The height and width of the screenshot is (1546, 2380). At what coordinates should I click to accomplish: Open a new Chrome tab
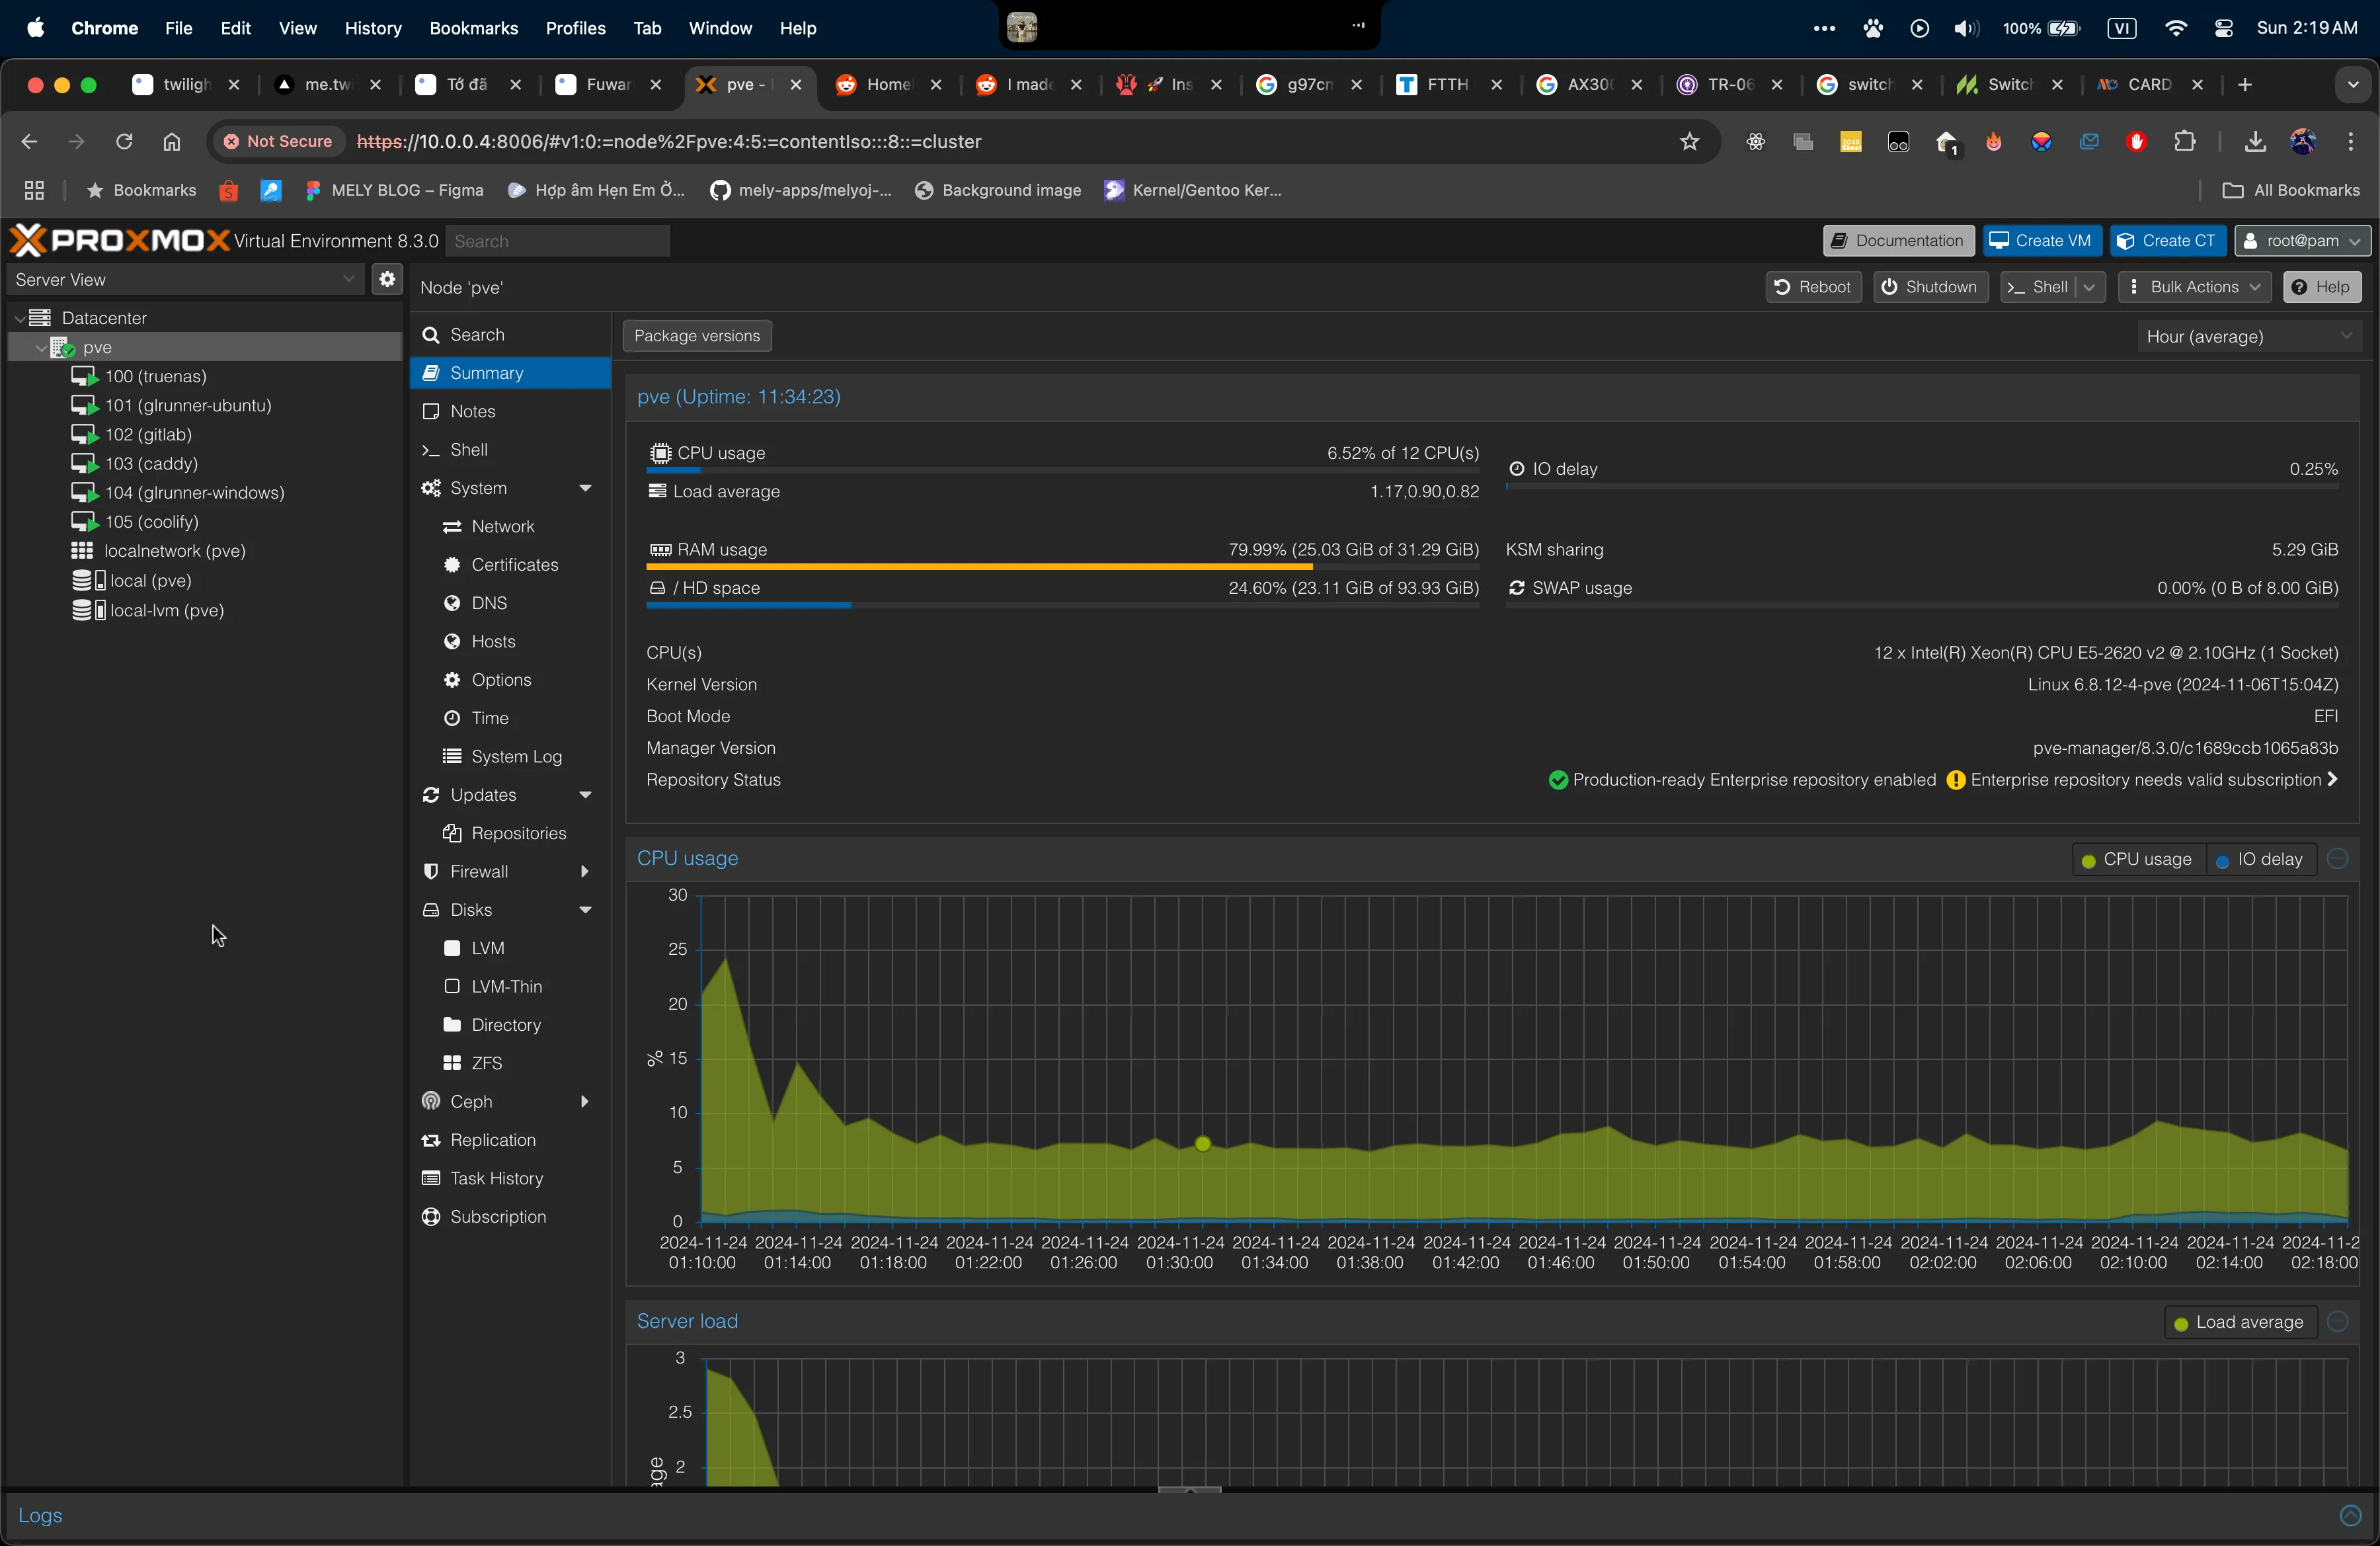(2245, 85)
